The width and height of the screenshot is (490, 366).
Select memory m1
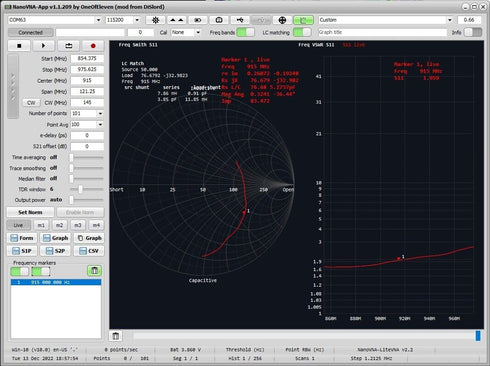[41, 225]
